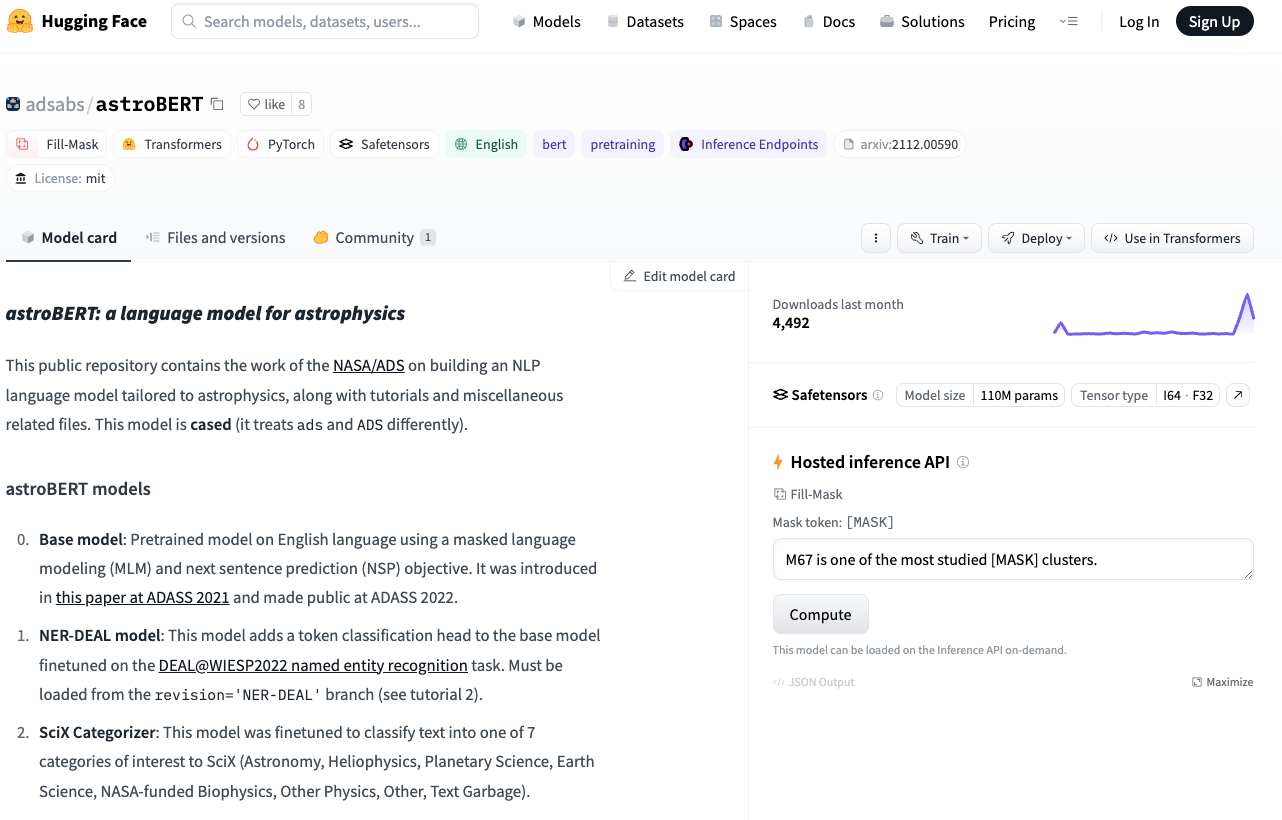Copy the model name astroBERT

tap(217, 104)
